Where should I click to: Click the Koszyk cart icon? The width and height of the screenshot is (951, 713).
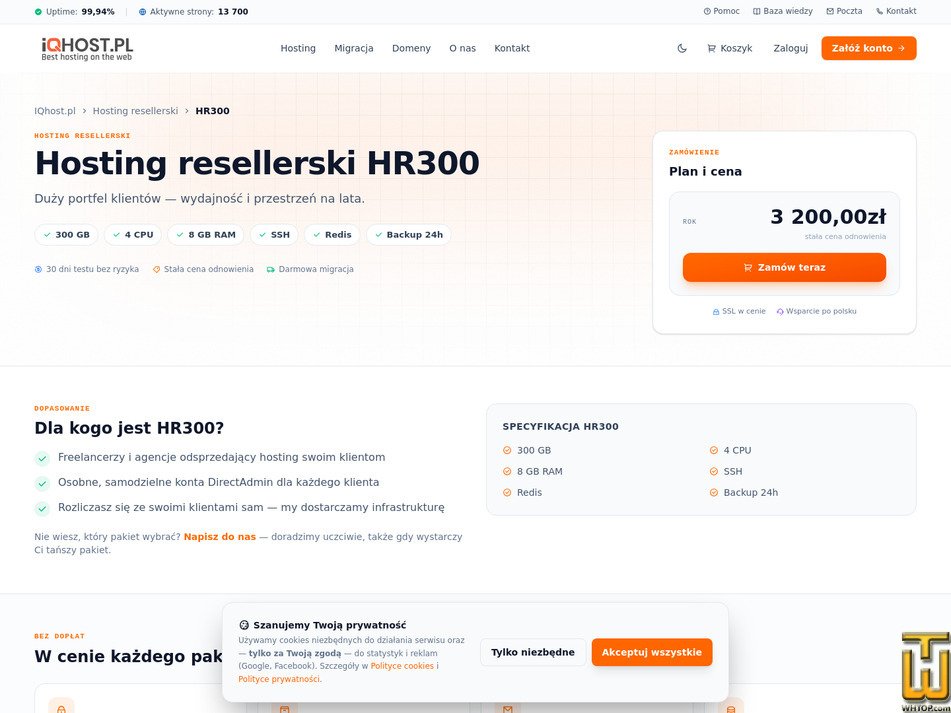pyautogui.click(x=711, y=49)
